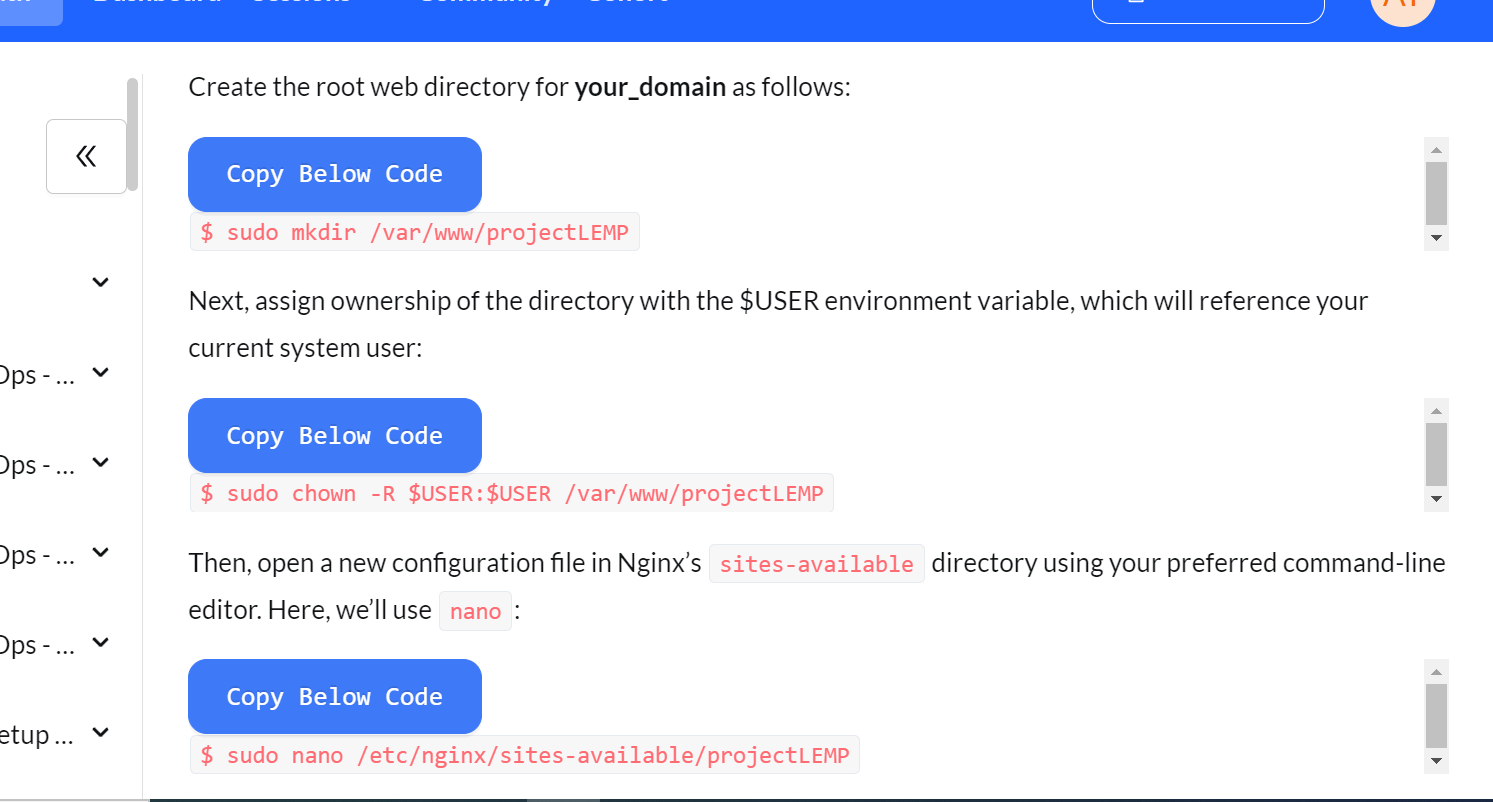Expand the first Ops section in the sidebar
1493x802 pixels.
pyautogui.click(x=99, y=372)
